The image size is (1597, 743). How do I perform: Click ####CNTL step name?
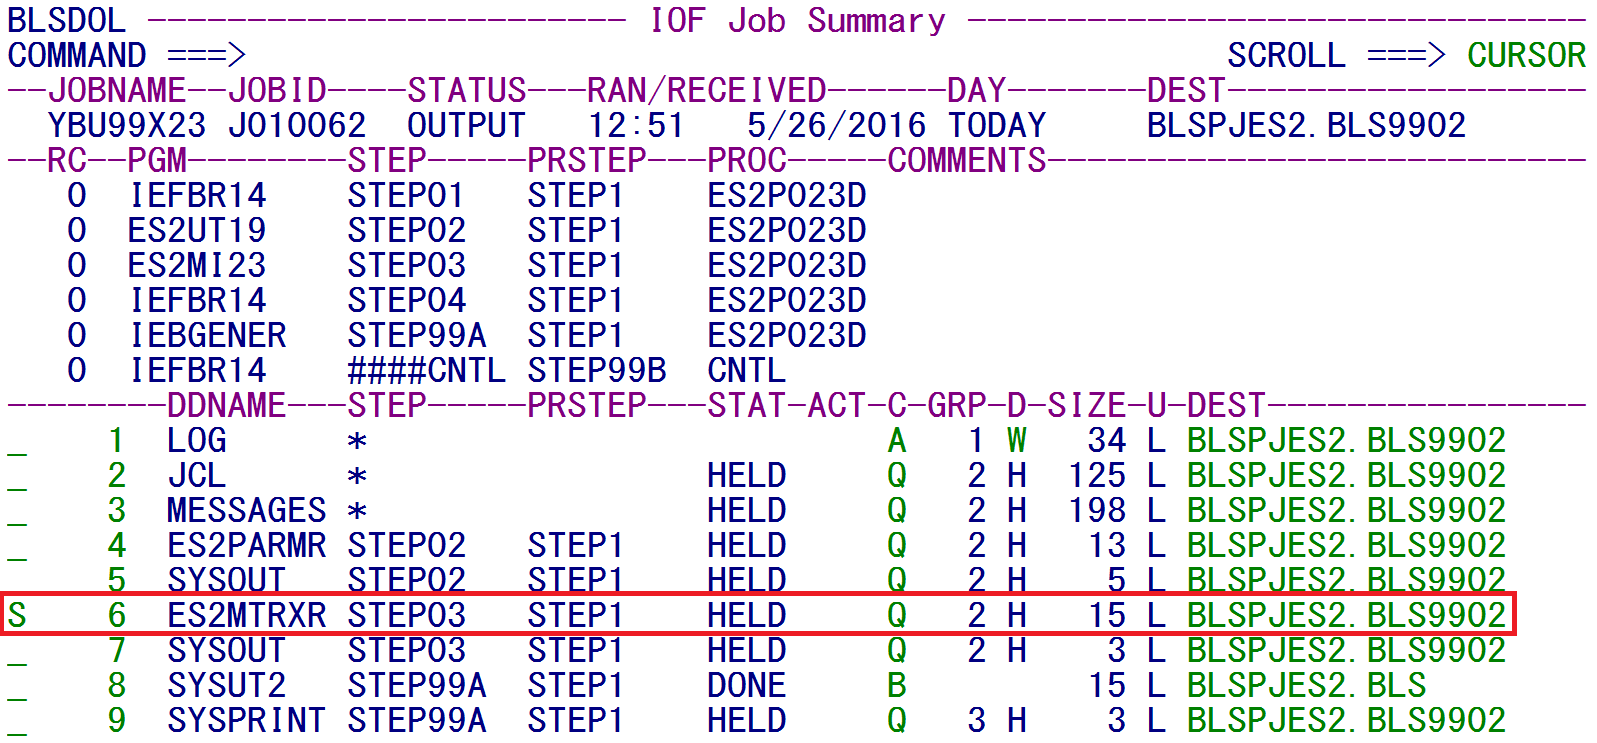(x=426, y=371)
